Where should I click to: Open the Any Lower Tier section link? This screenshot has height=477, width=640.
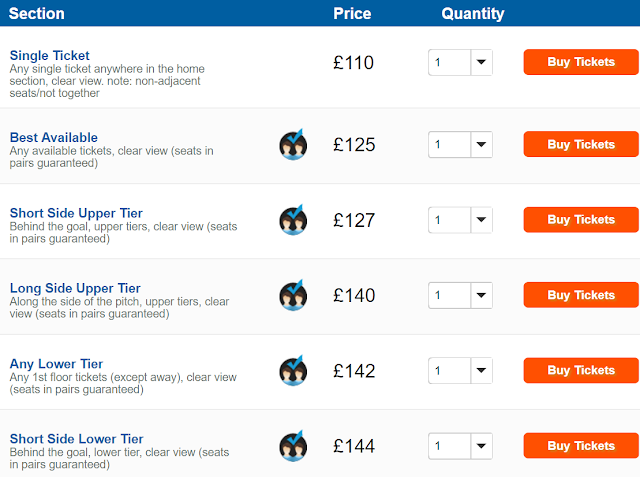pos(56,364)
